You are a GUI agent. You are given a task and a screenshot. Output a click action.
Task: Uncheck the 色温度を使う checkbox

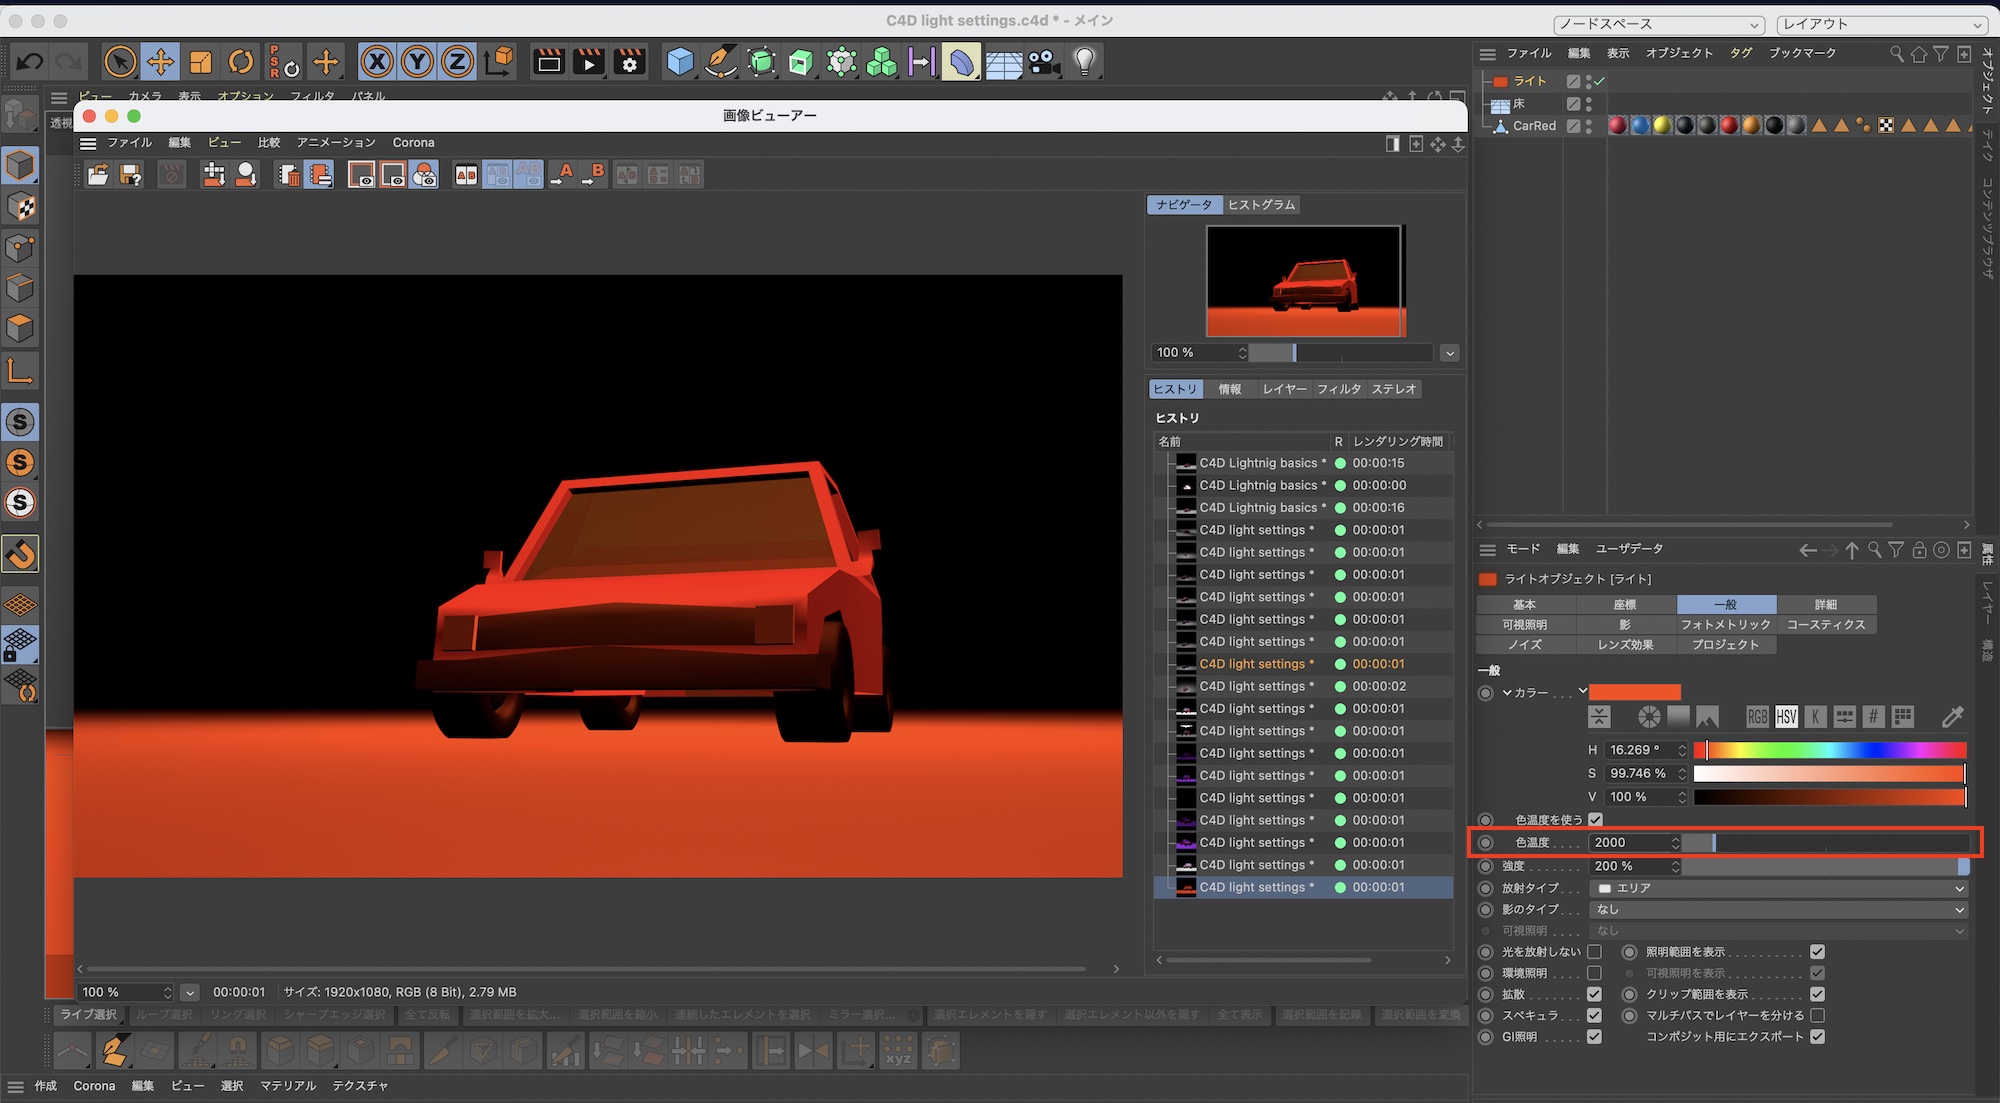click(1595, 820)
